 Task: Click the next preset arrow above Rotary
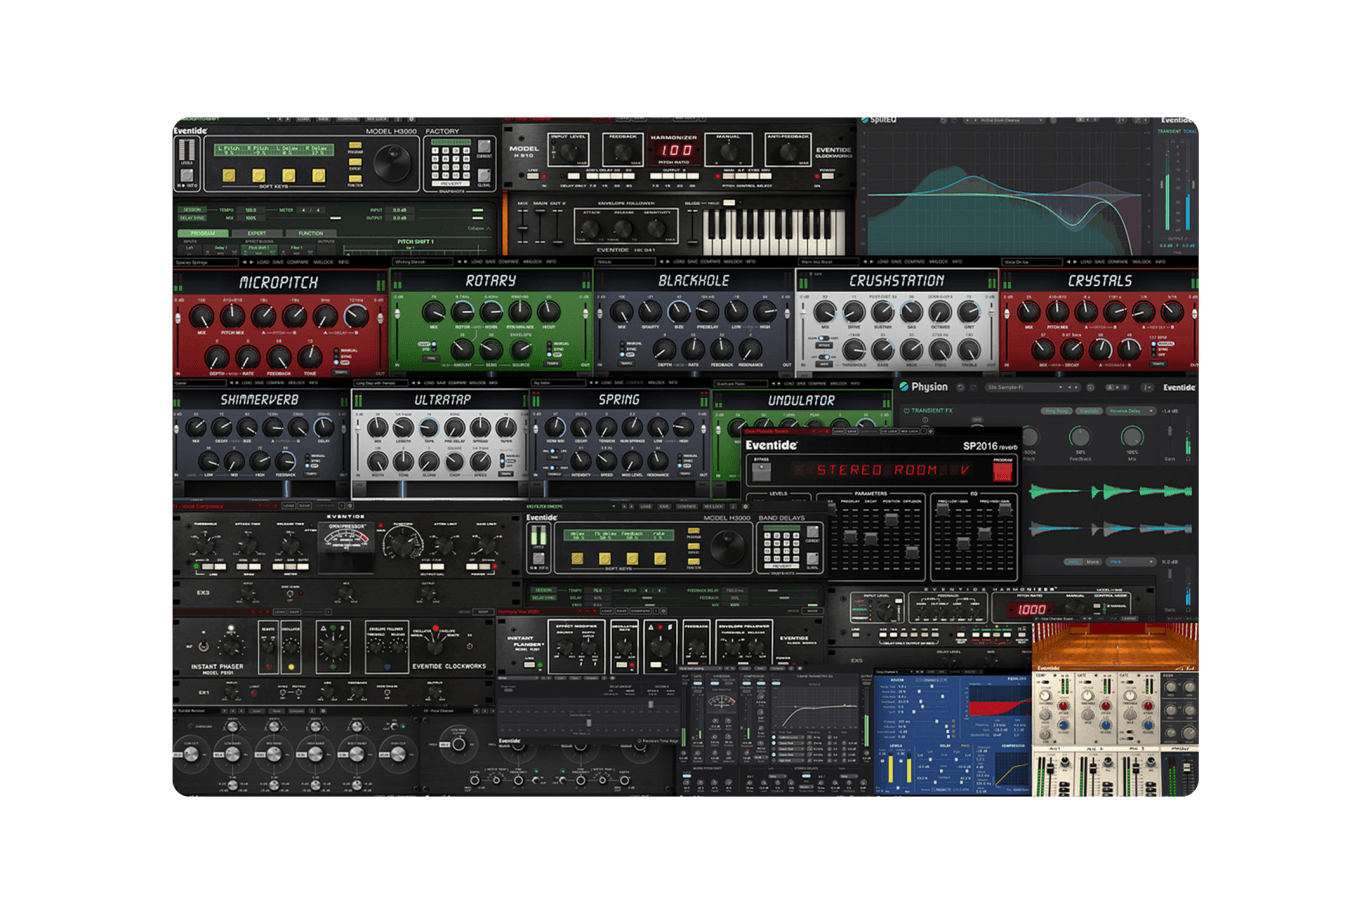tap(466, 262)
